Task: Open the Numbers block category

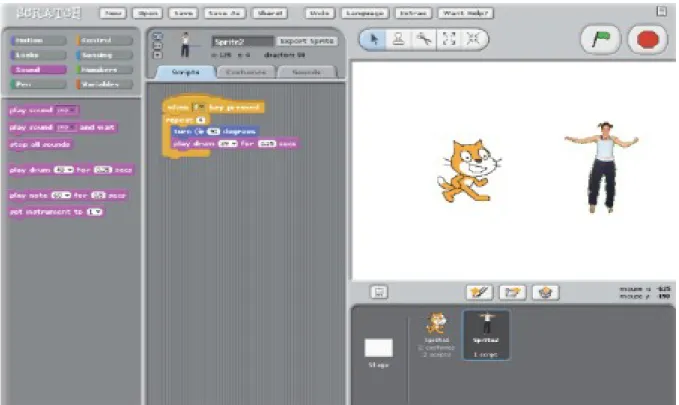Action: point(104,70)
